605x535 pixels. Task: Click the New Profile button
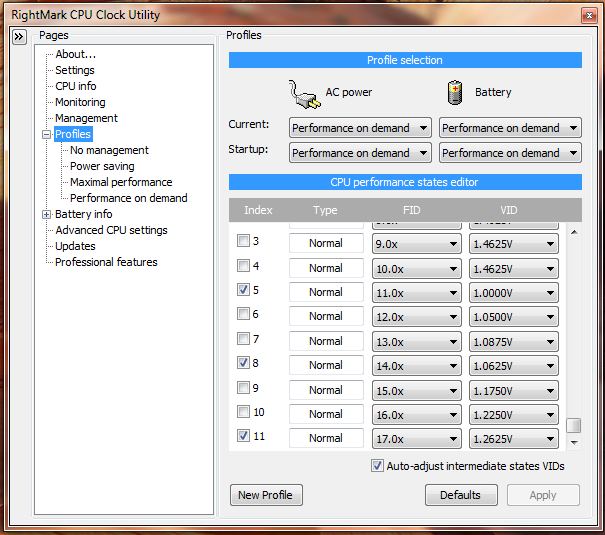pyautogui.click(x=266, y=495)
